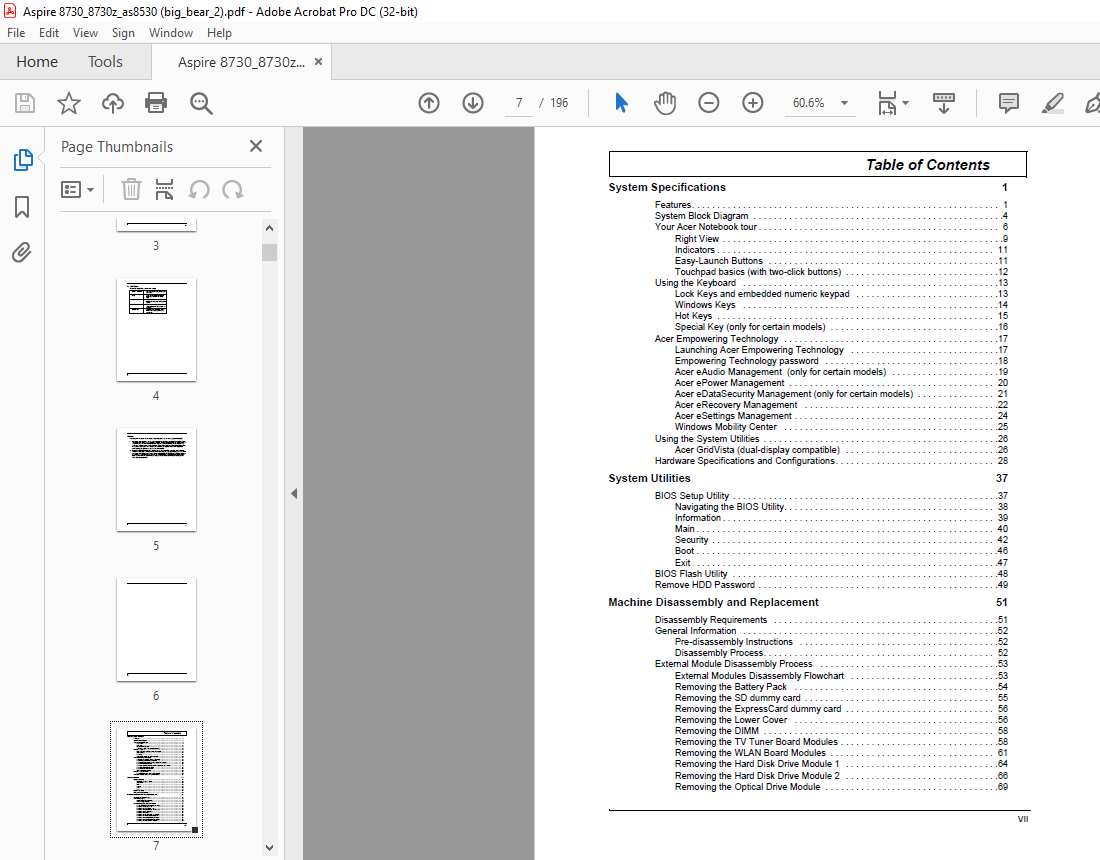This screenshot has height=860, width=1100.
Task: Switch to the Tools tab
Action: pyautogui.click(x=105, y=62)
